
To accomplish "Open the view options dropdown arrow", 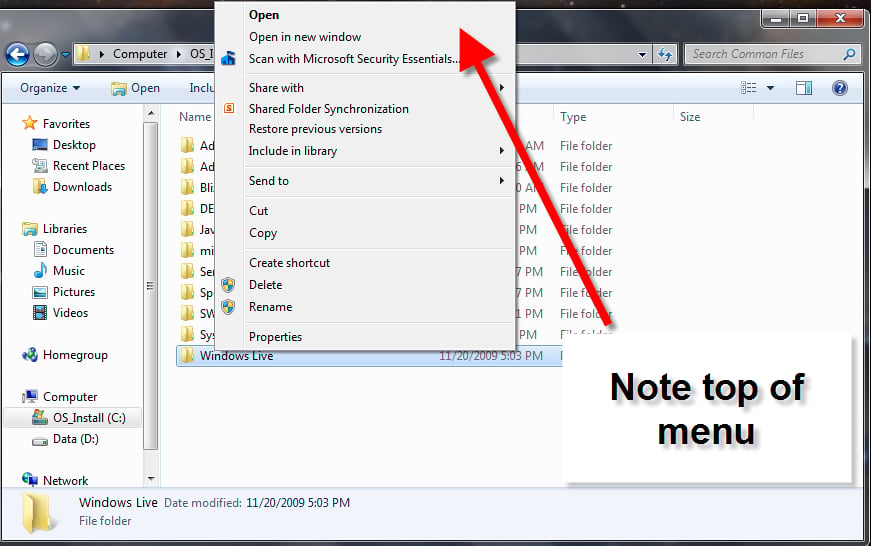I will click(770, 88).
